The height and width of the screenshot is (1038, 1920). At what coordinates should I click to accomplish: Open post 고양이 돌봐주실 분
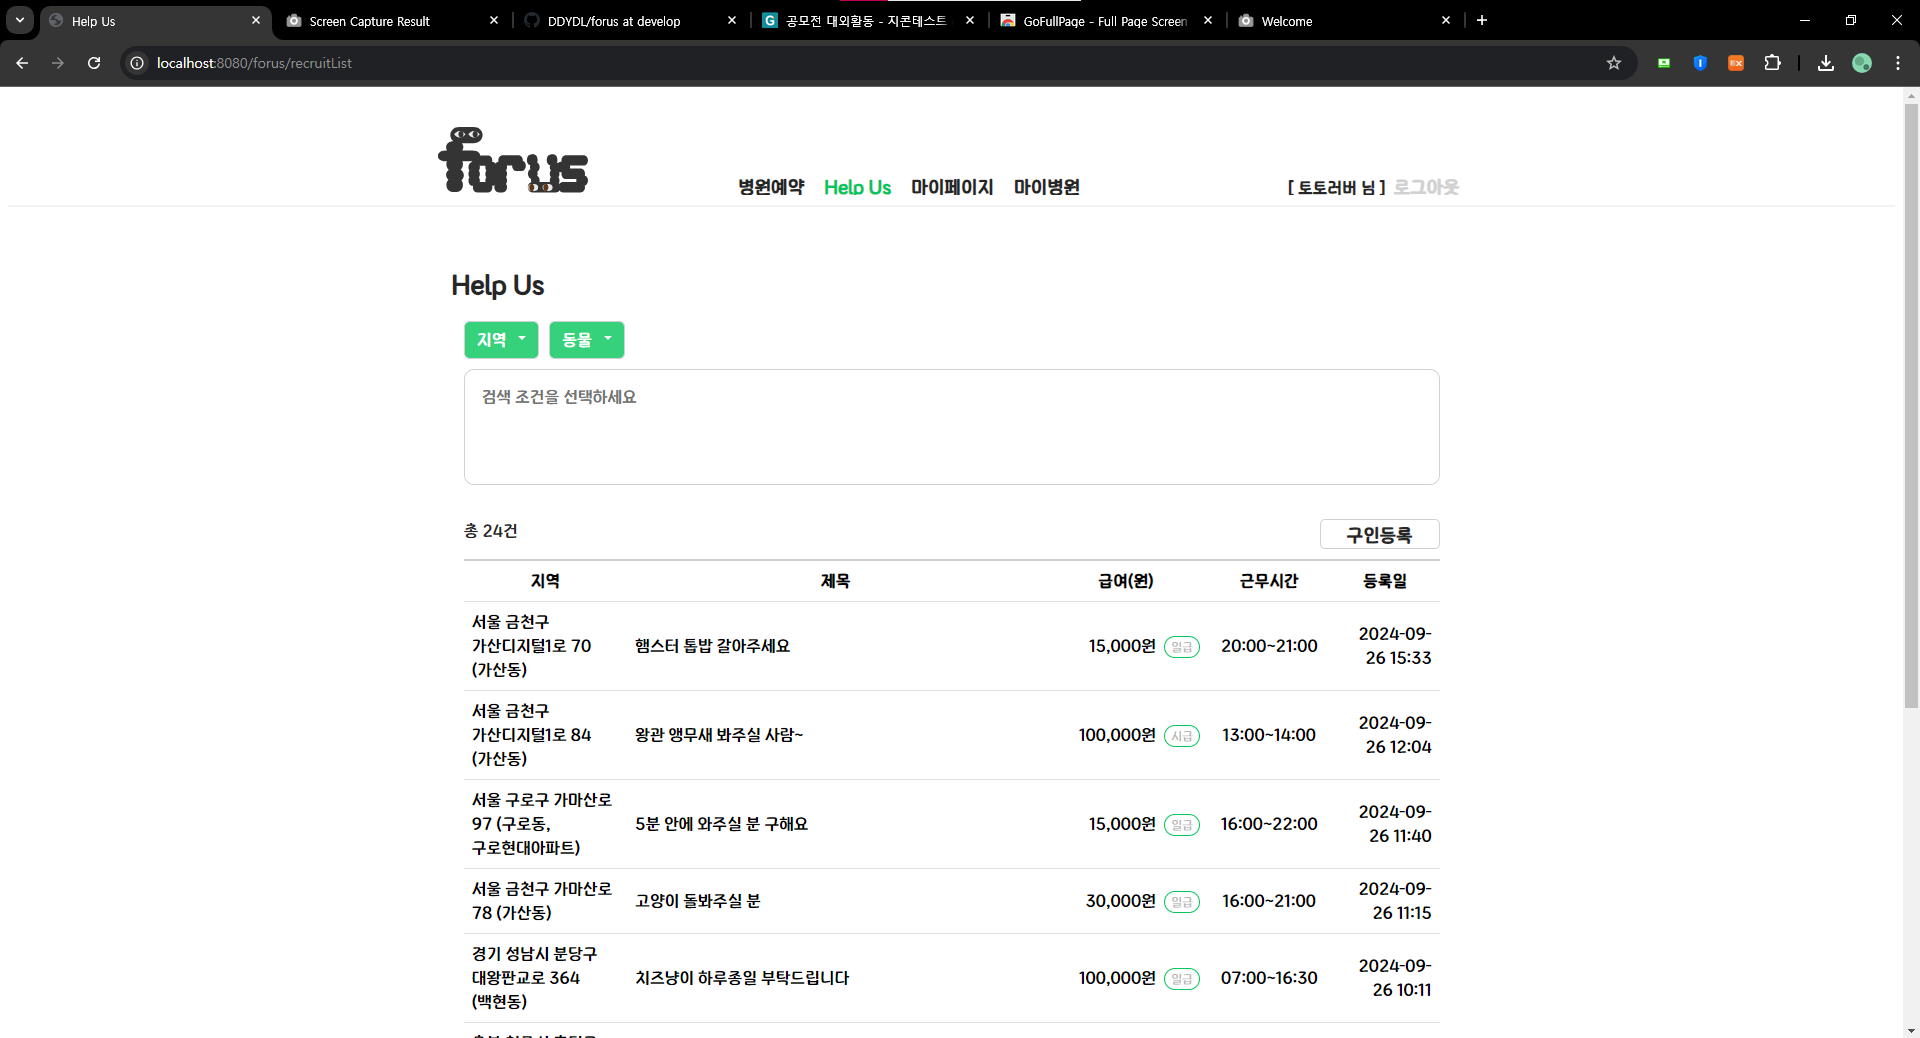coord(697,901)
